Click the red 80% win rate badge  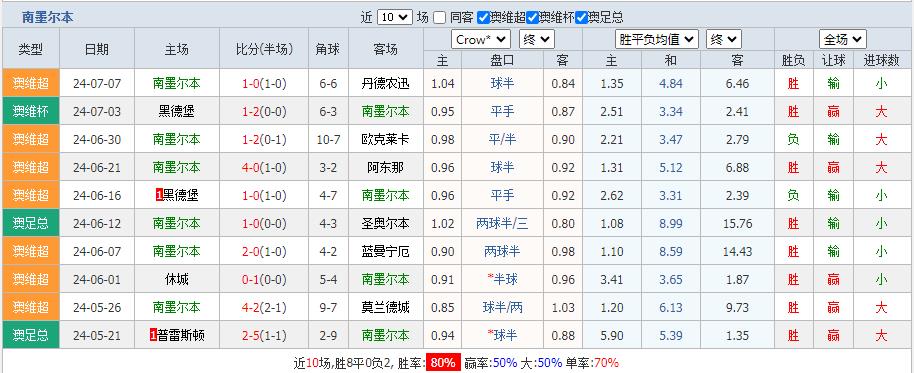tap(443, 363)
